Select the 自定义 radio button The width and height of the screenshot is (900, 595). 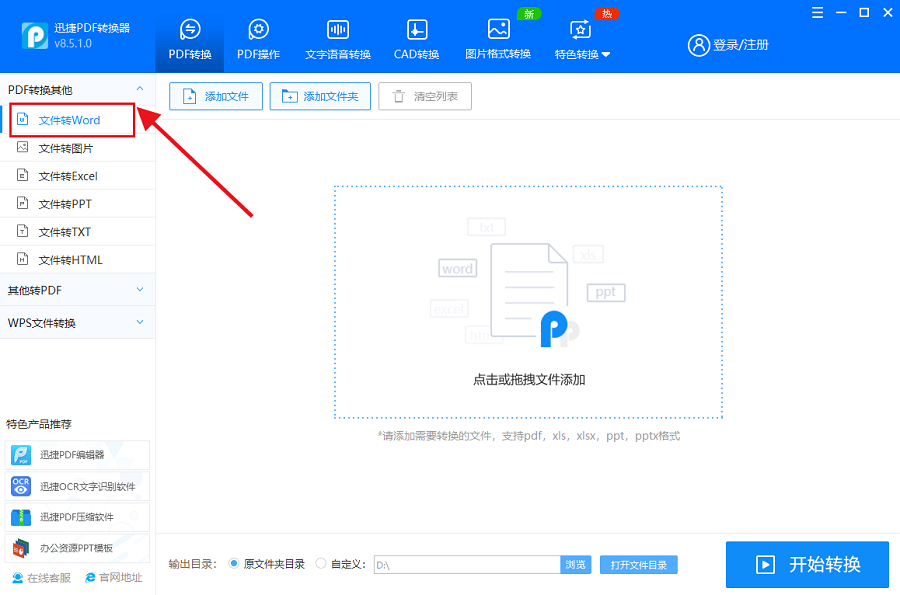tap(321, 563)
